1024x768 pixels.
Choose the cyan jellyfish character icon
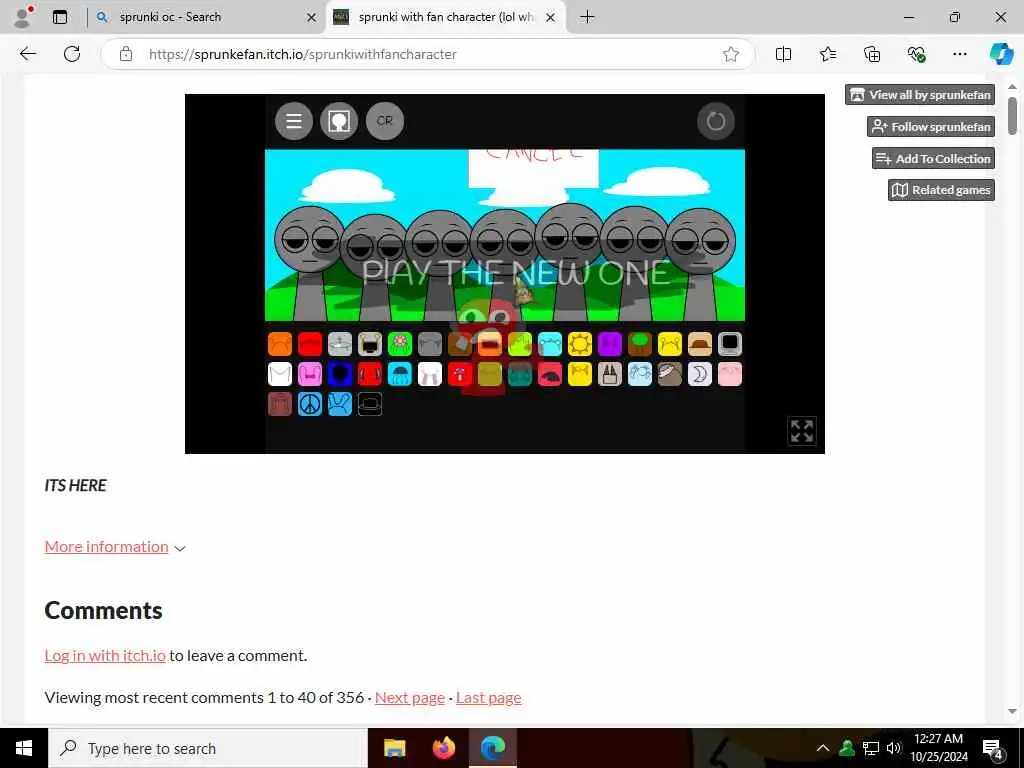tap(400, 374)
